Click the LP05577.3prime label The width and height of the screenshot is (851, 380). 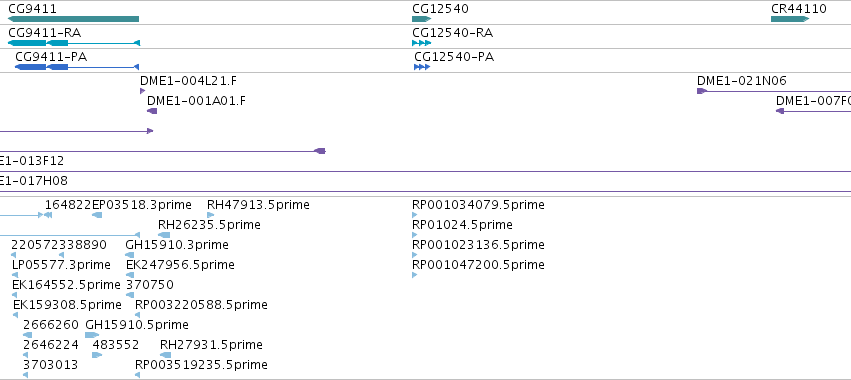click(61, 264)
